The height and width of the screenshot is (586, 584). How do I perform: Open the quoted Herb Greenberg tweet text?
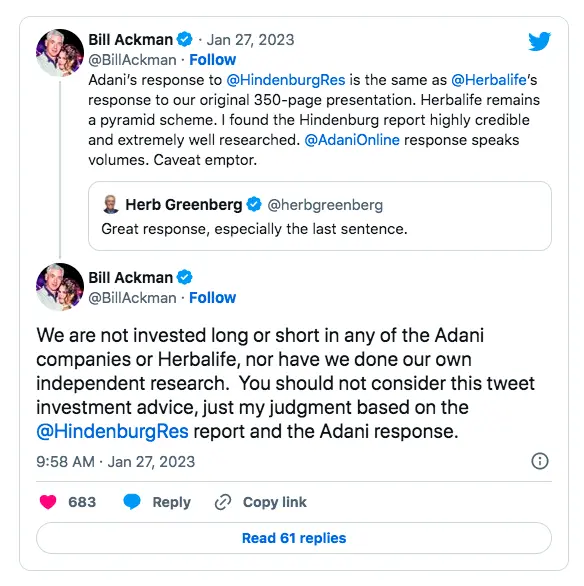pyautogui.click(x=254, y=229)
